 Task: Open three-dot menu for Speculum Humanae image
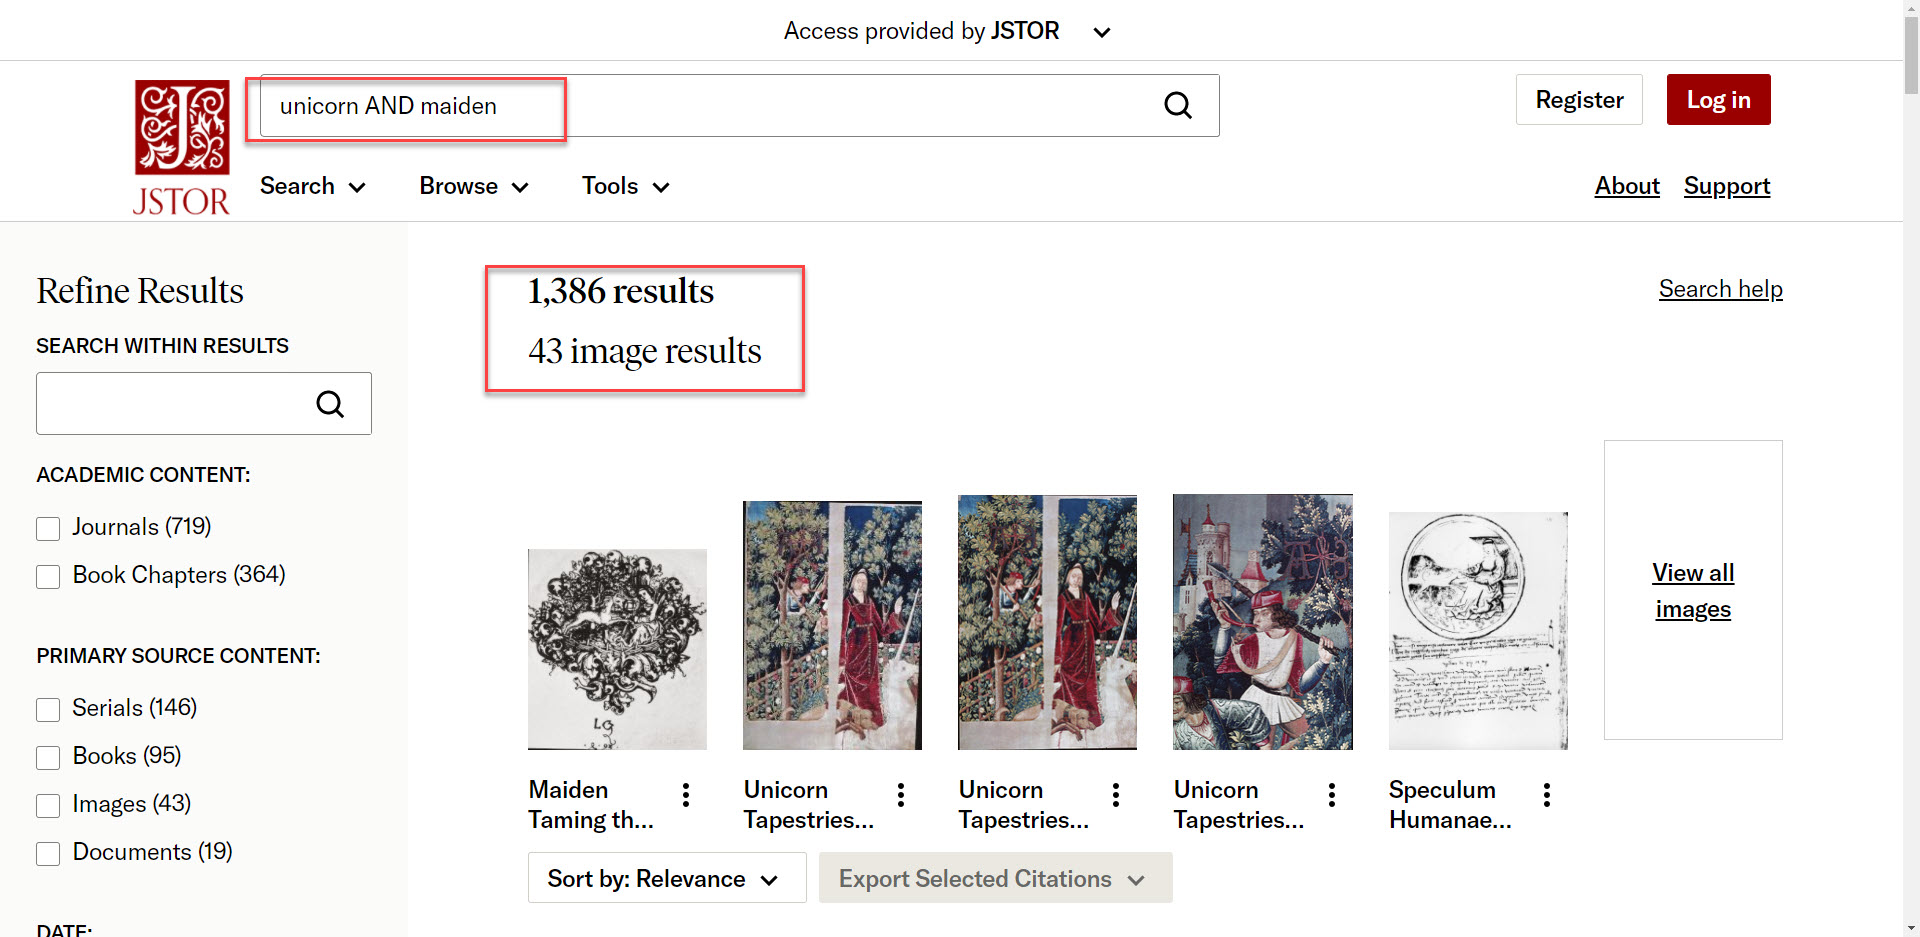pyautogui.click(x=1547, y=795)
